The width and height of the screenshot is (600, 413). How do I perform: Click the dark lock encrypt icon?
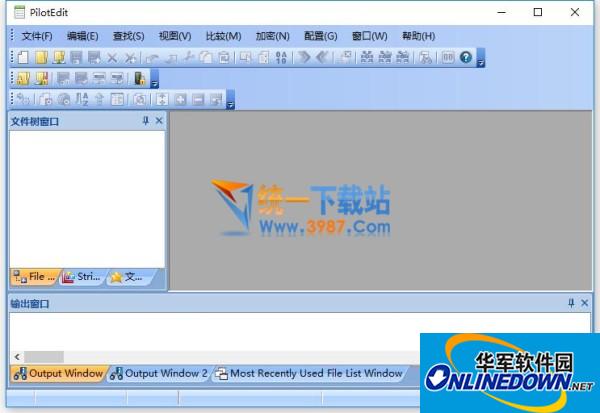point(139,78)
